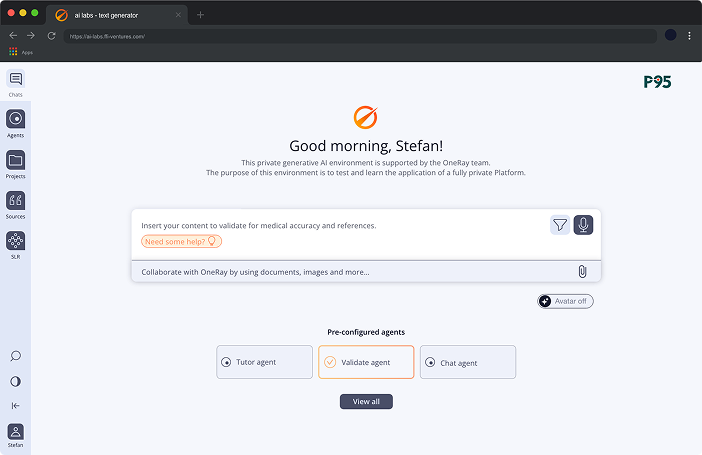
Task: Click the View all button
Action: (366, 402)
